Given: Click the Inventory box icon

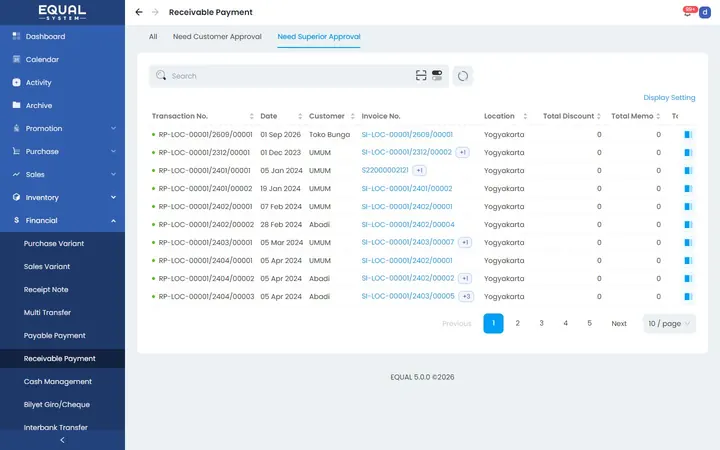Looking at the screenshot, I should point(17,197).
